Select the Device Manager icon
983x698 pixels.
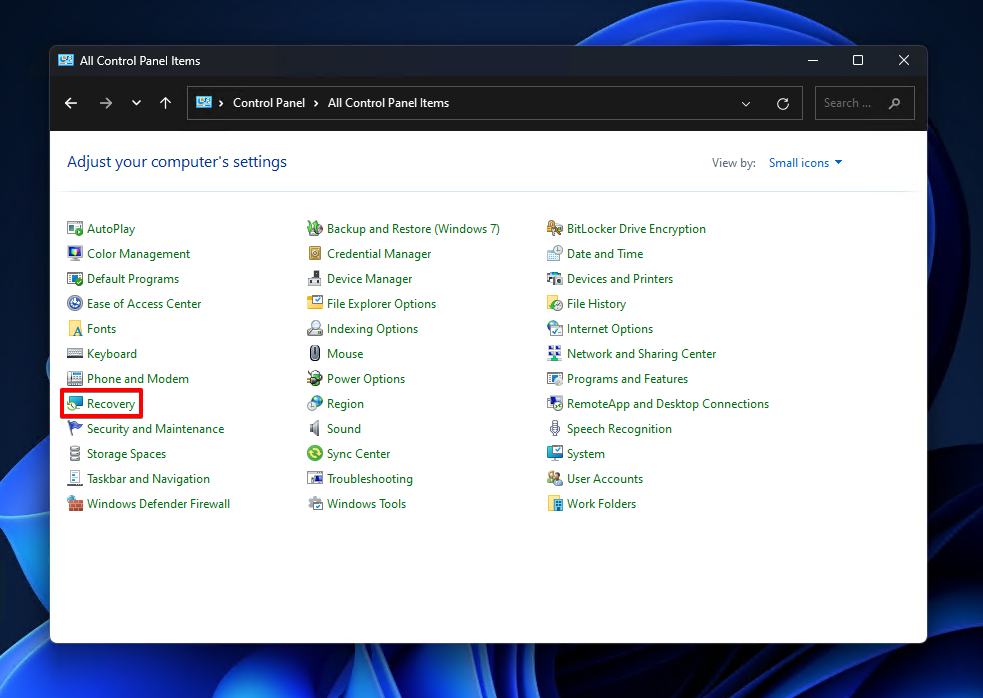point(315,279)
